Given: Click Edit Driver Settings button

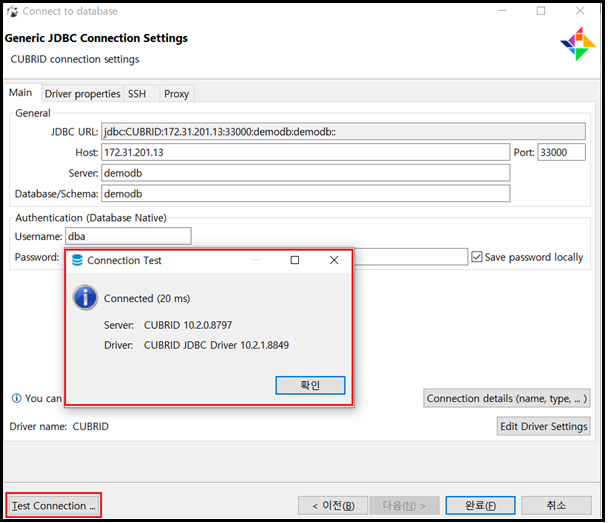Looking at the screenshot, I should click(544, 426).
